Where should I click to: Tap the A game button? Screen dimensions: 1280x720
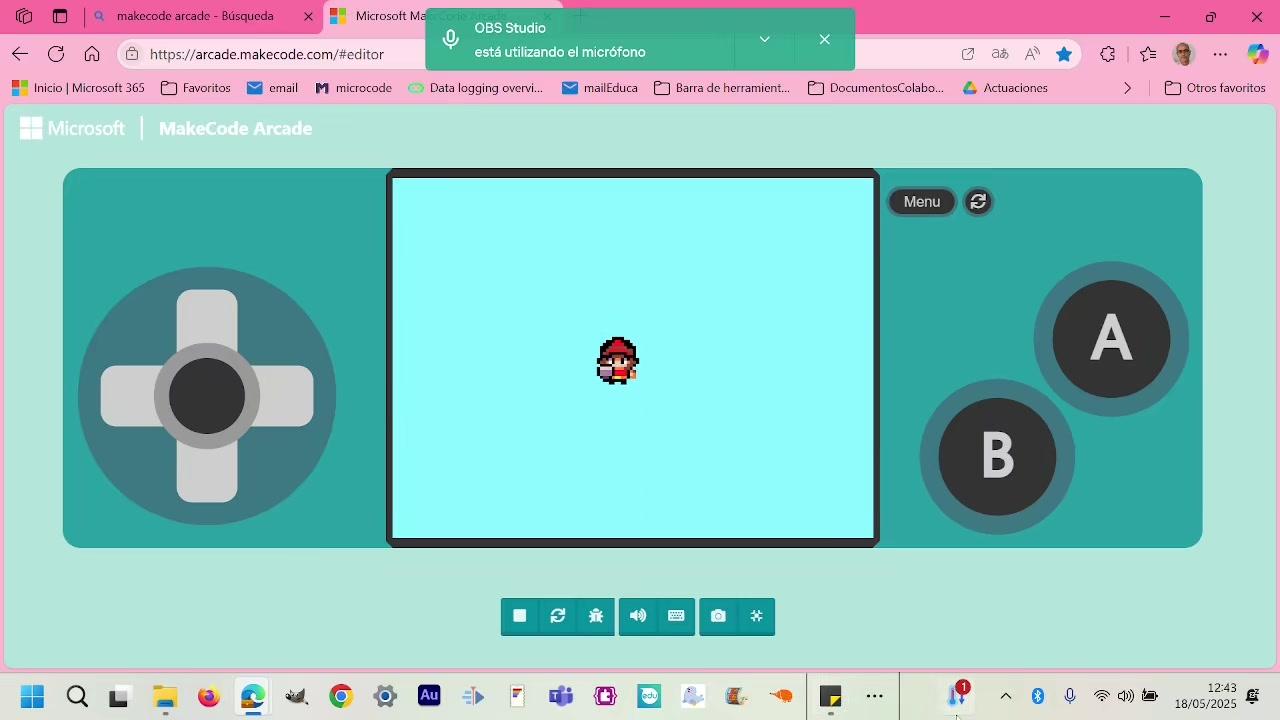[x=1111, y=339]
